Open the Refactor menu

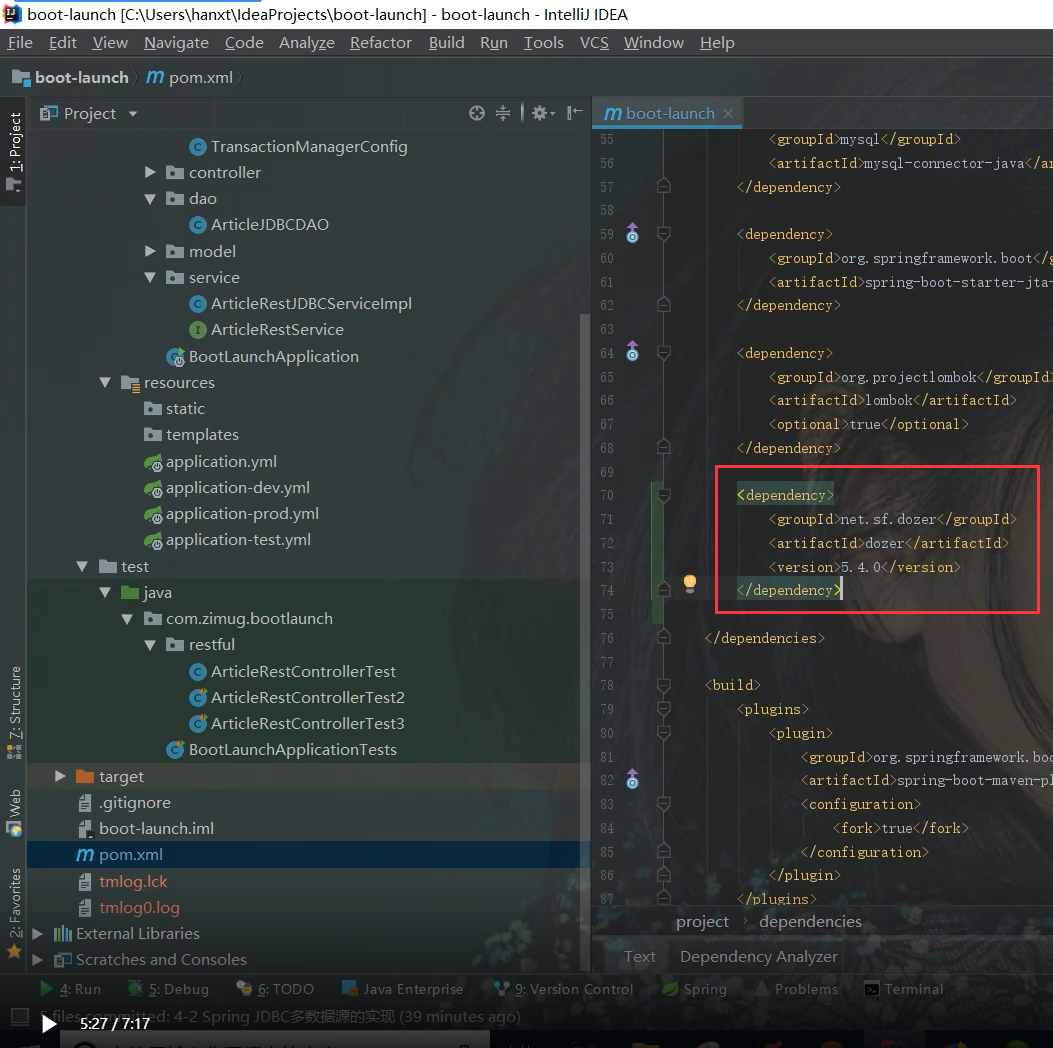381,43
